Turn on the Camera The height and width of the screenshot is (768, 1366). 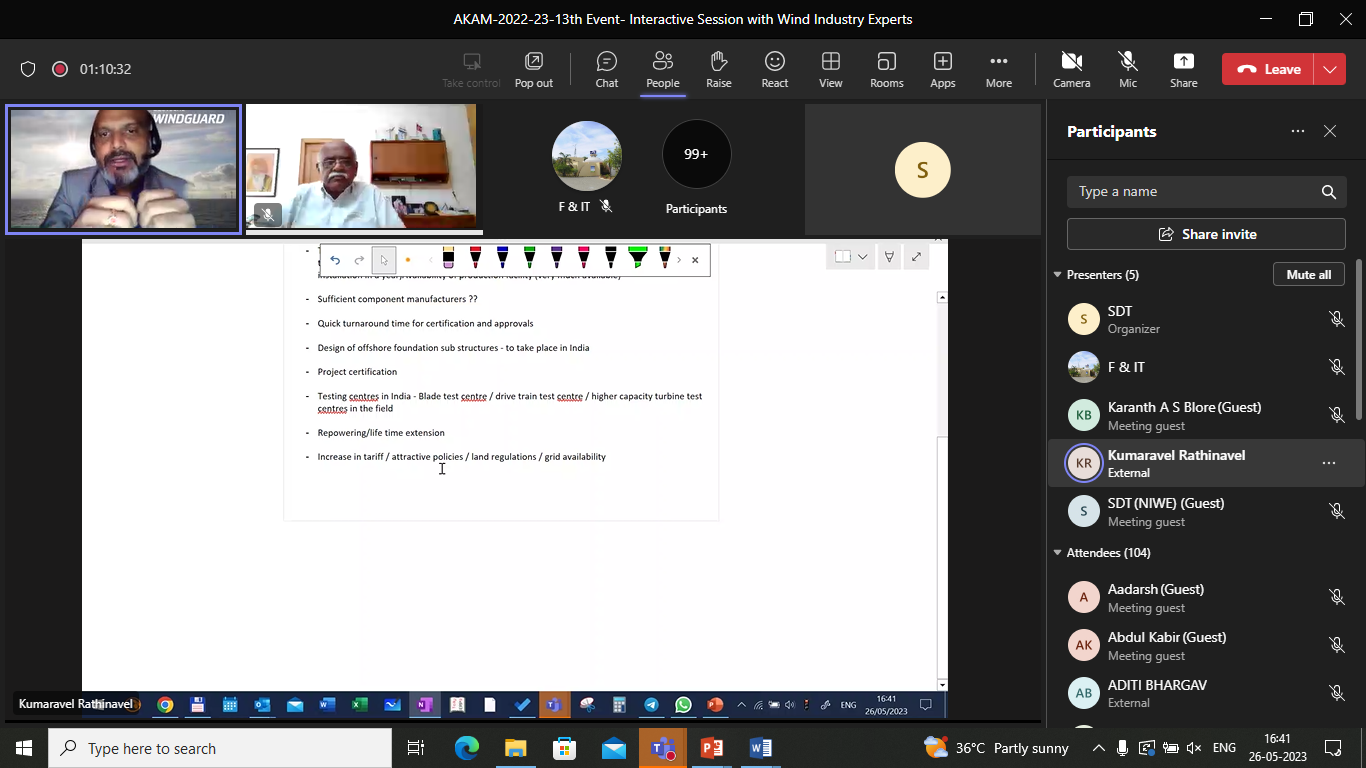click(1071, 69)
